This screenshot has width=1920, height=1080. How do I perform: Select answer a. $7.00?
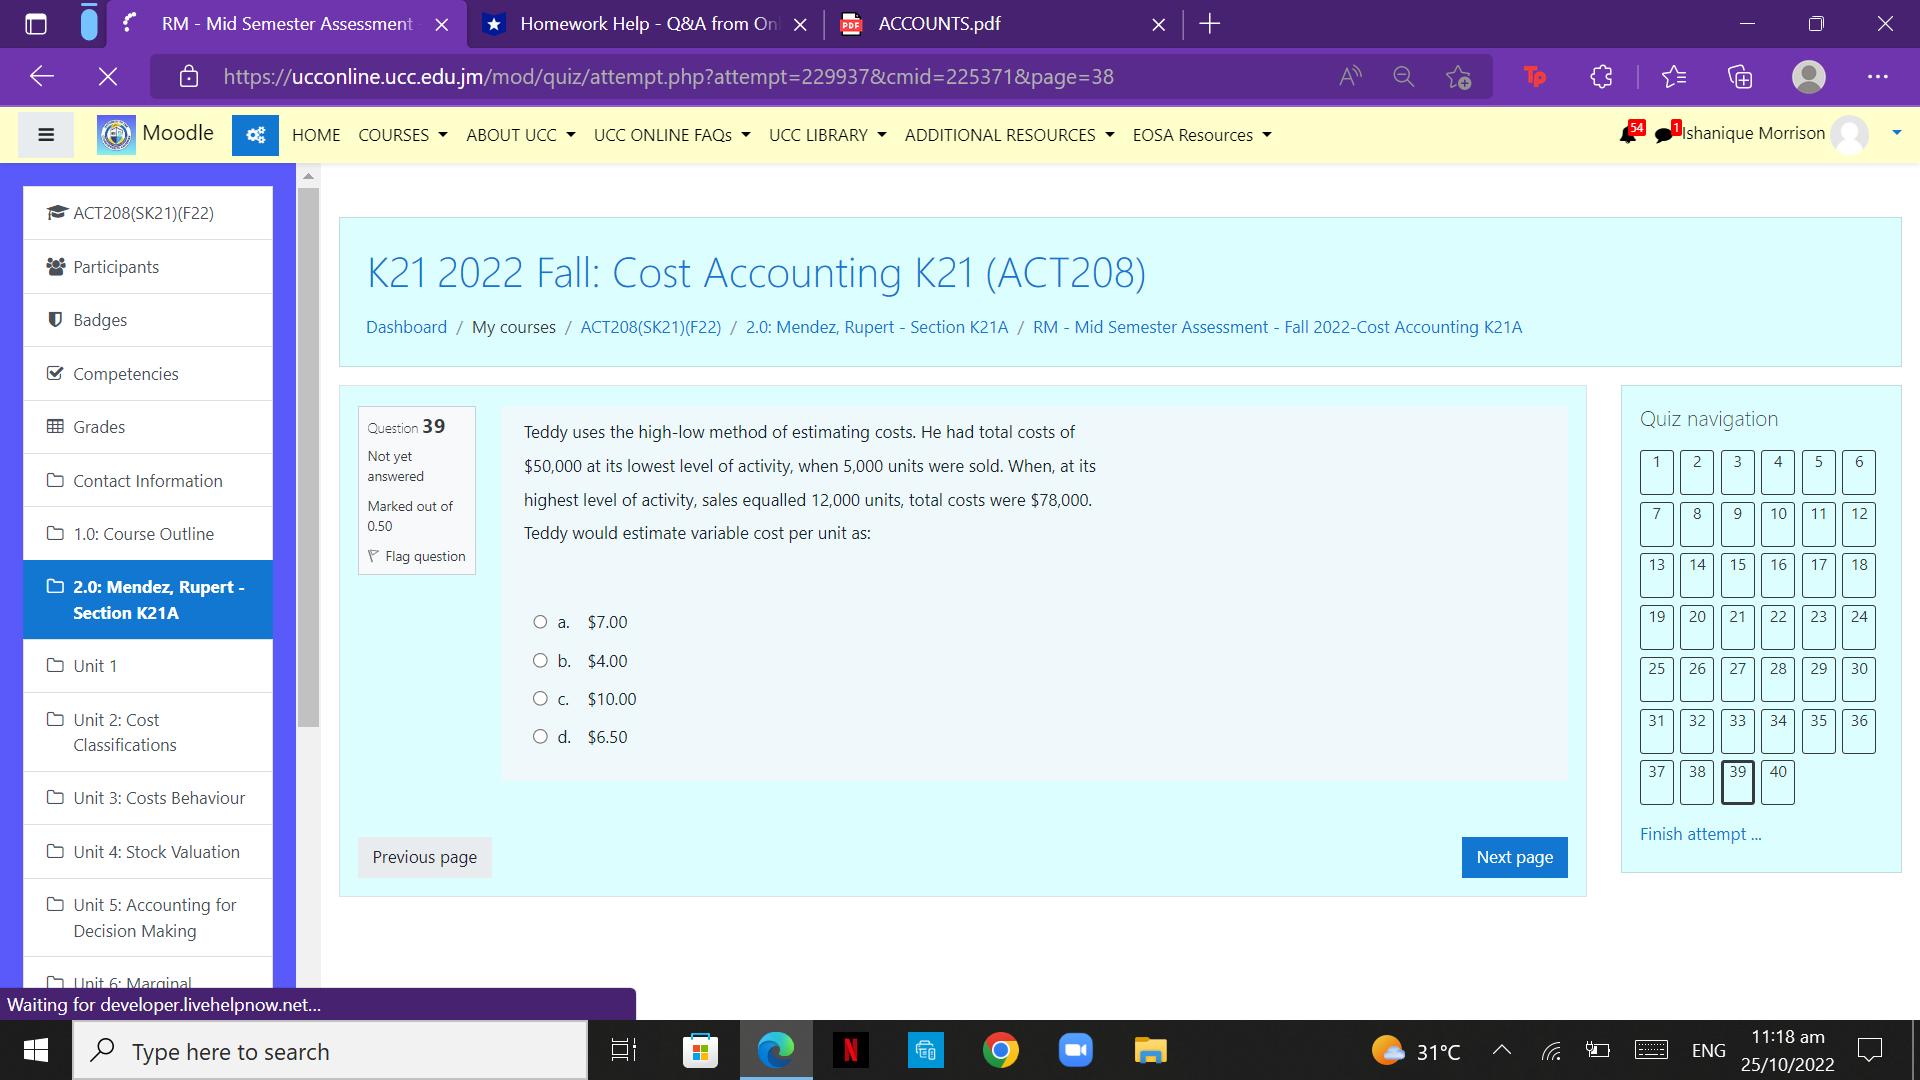point(540,621)
